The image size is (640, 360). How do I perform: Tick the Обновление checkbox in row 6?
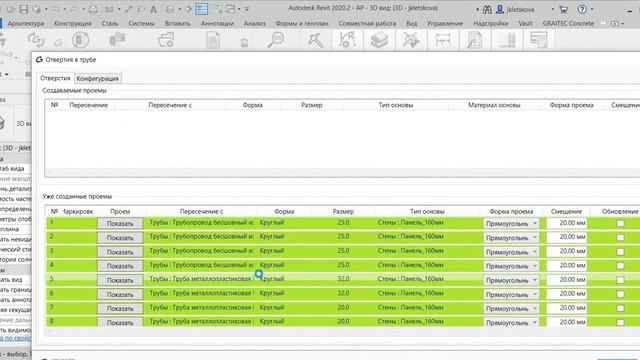[620, 294]
